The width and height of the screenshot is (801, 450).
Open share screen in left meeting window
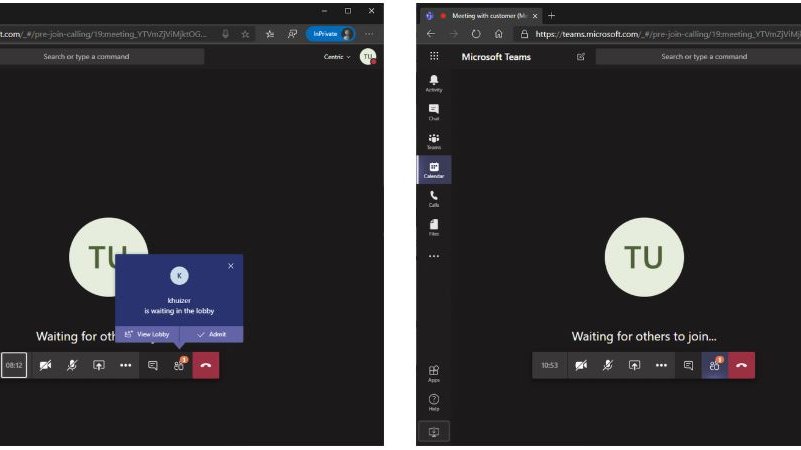coord(99,365)
